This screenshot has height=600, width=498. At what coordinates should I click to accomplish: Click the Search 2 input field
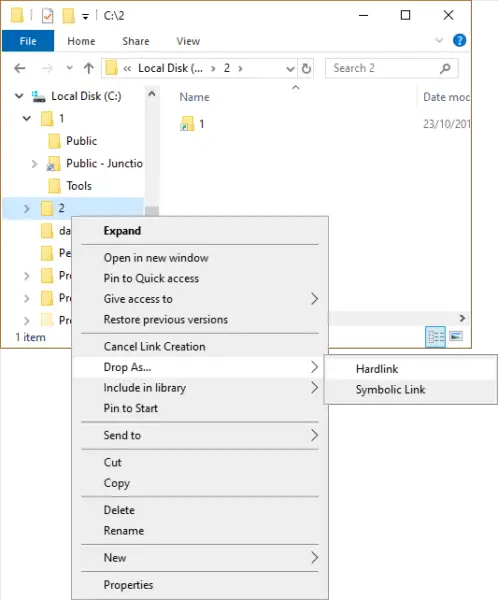pyautogui.click(x=384, y=68)
